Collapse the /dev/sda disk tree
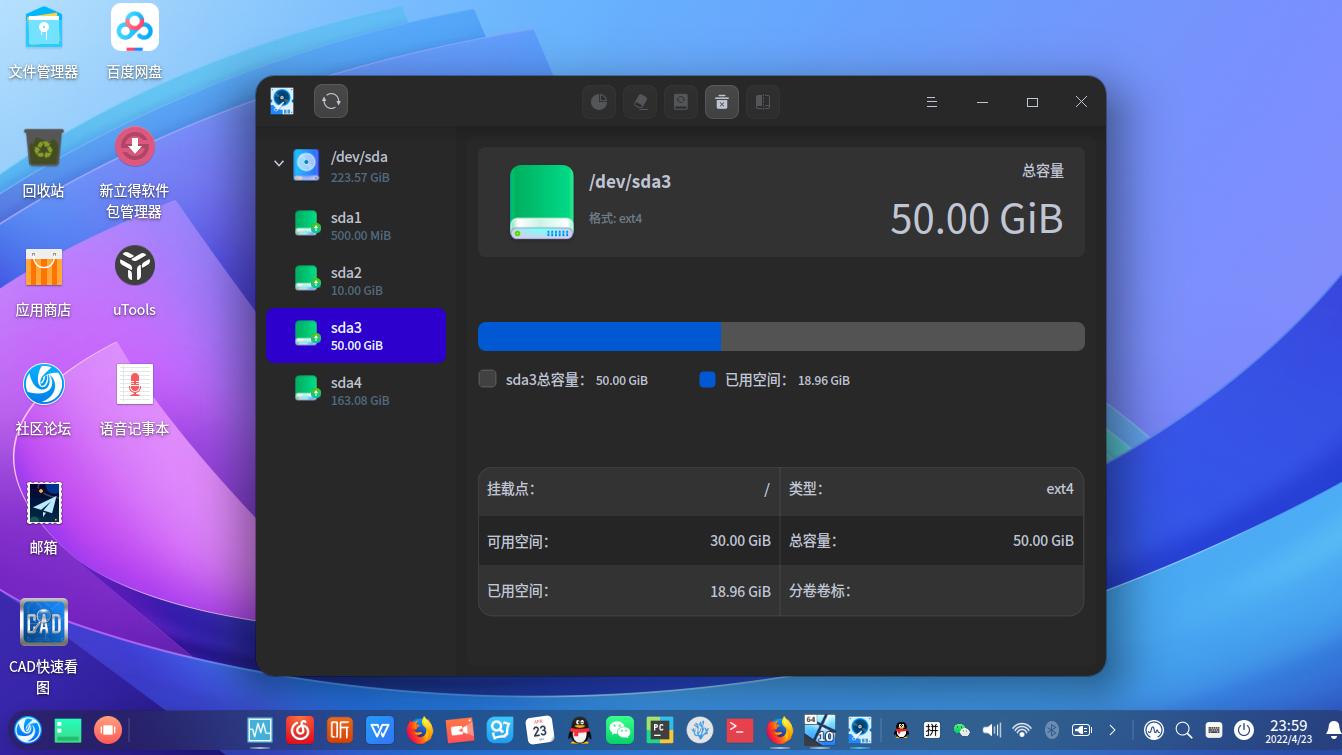Screen dimensions: 1342x755 tap(279, 163)
